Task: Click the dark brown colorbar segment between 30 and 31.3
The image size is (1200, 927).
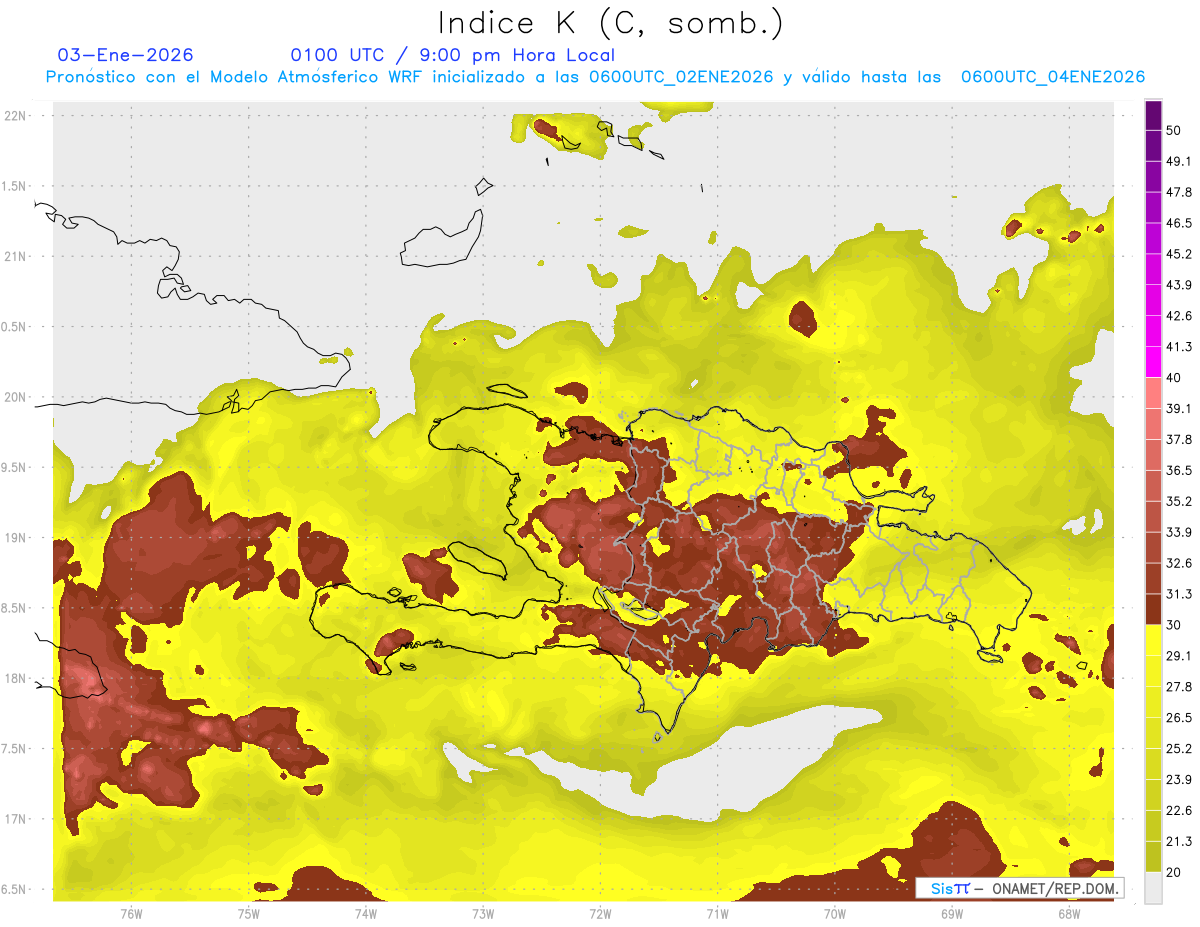Action: [1153, 609]
